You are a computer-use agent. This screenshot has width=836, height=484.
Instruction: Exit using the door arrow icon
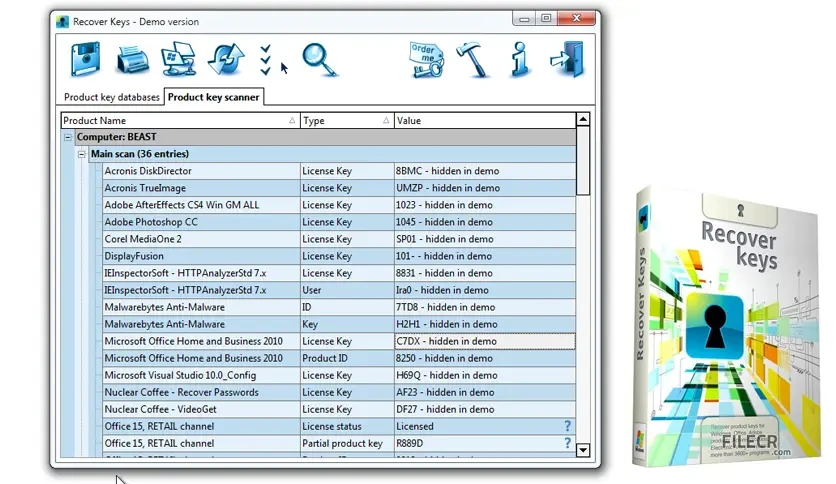567,59
